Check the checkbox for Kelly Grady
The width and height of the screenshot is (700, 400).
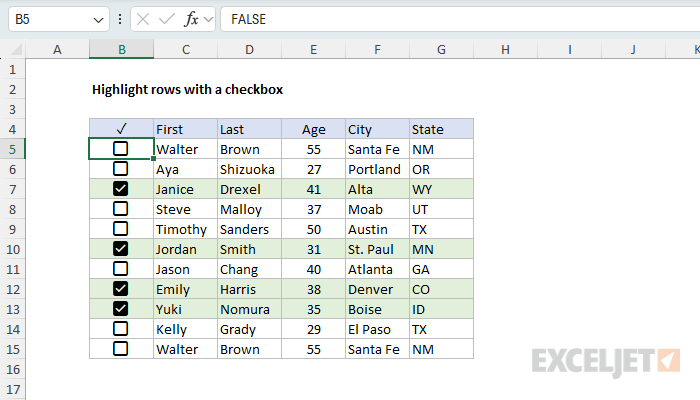coord(121,329)
